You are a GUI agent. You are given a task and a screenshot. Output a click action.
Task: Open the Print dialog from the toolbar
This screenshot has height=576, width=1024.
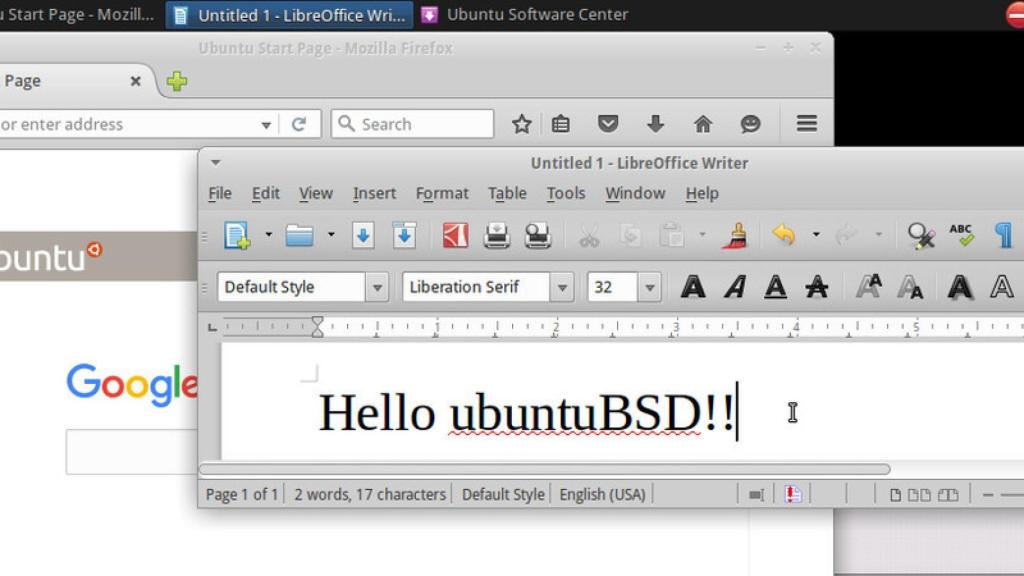(496, 235)
